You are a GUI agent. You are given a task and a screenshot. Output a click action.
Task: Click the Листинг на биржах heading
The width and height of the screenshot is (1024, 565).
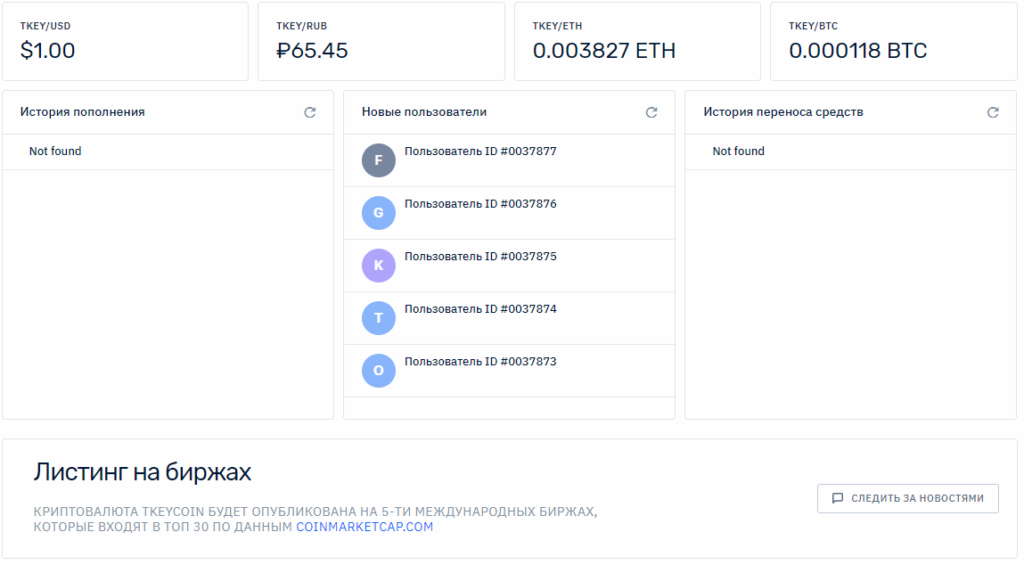point(142,472)
